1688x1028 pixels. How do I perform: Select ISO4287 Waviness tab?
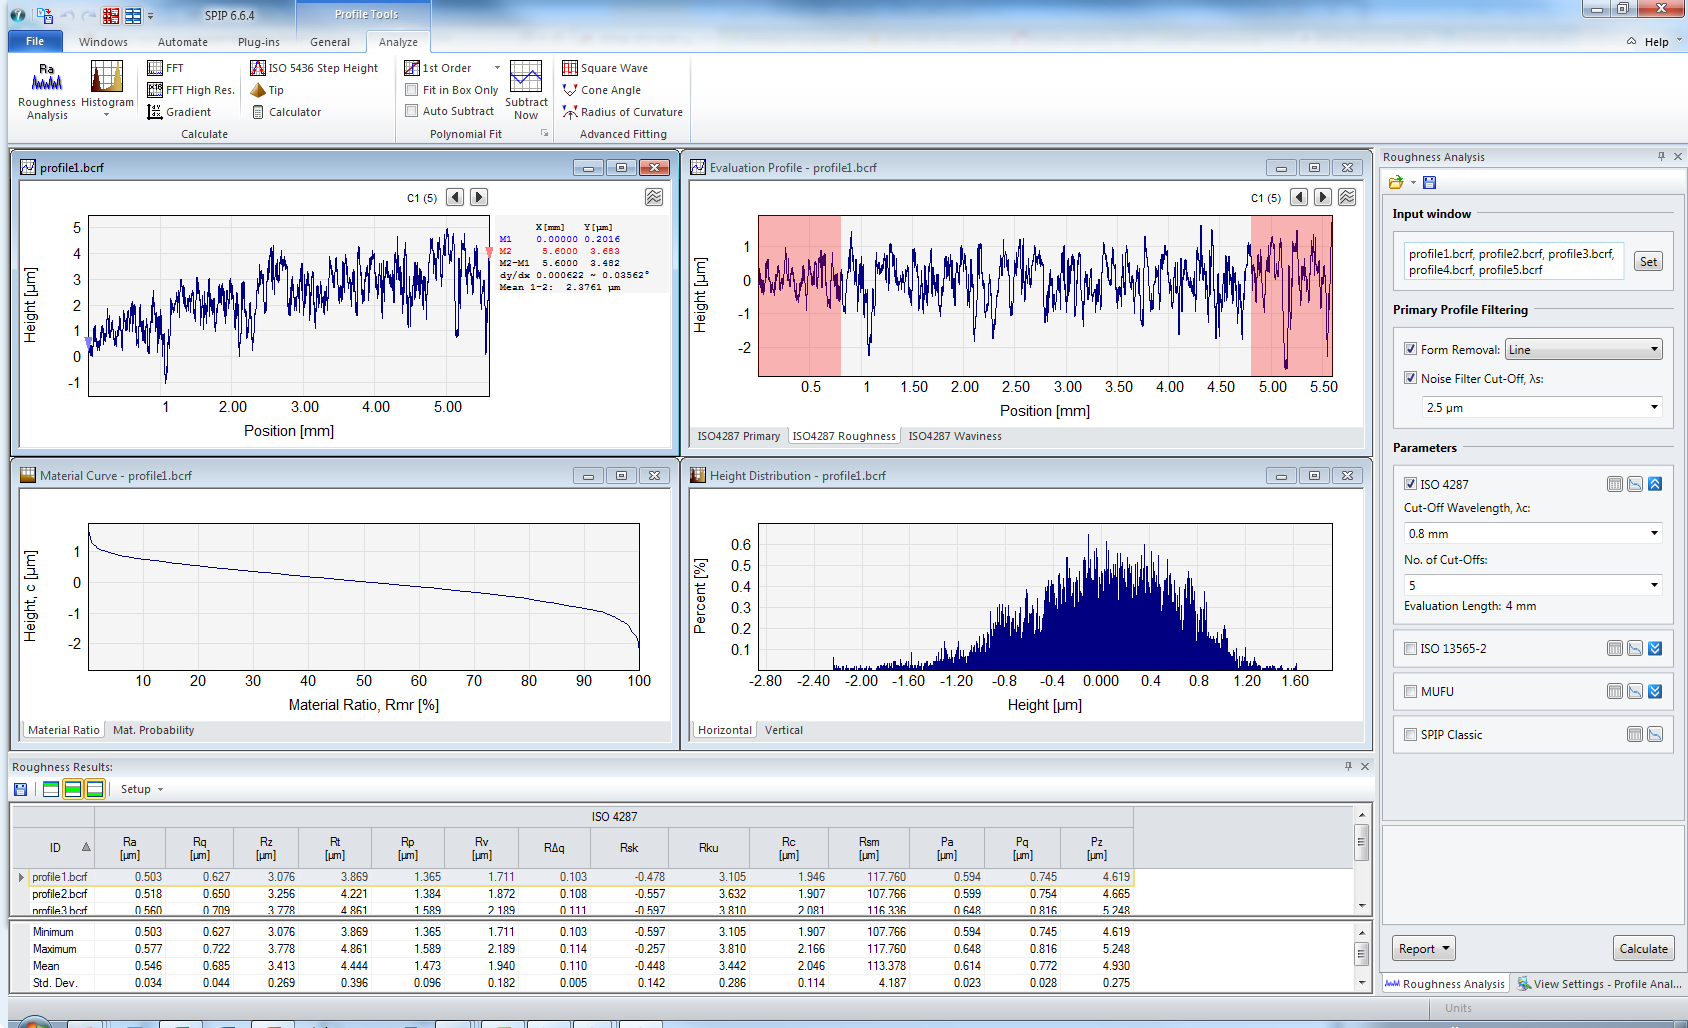click(955, 436)
